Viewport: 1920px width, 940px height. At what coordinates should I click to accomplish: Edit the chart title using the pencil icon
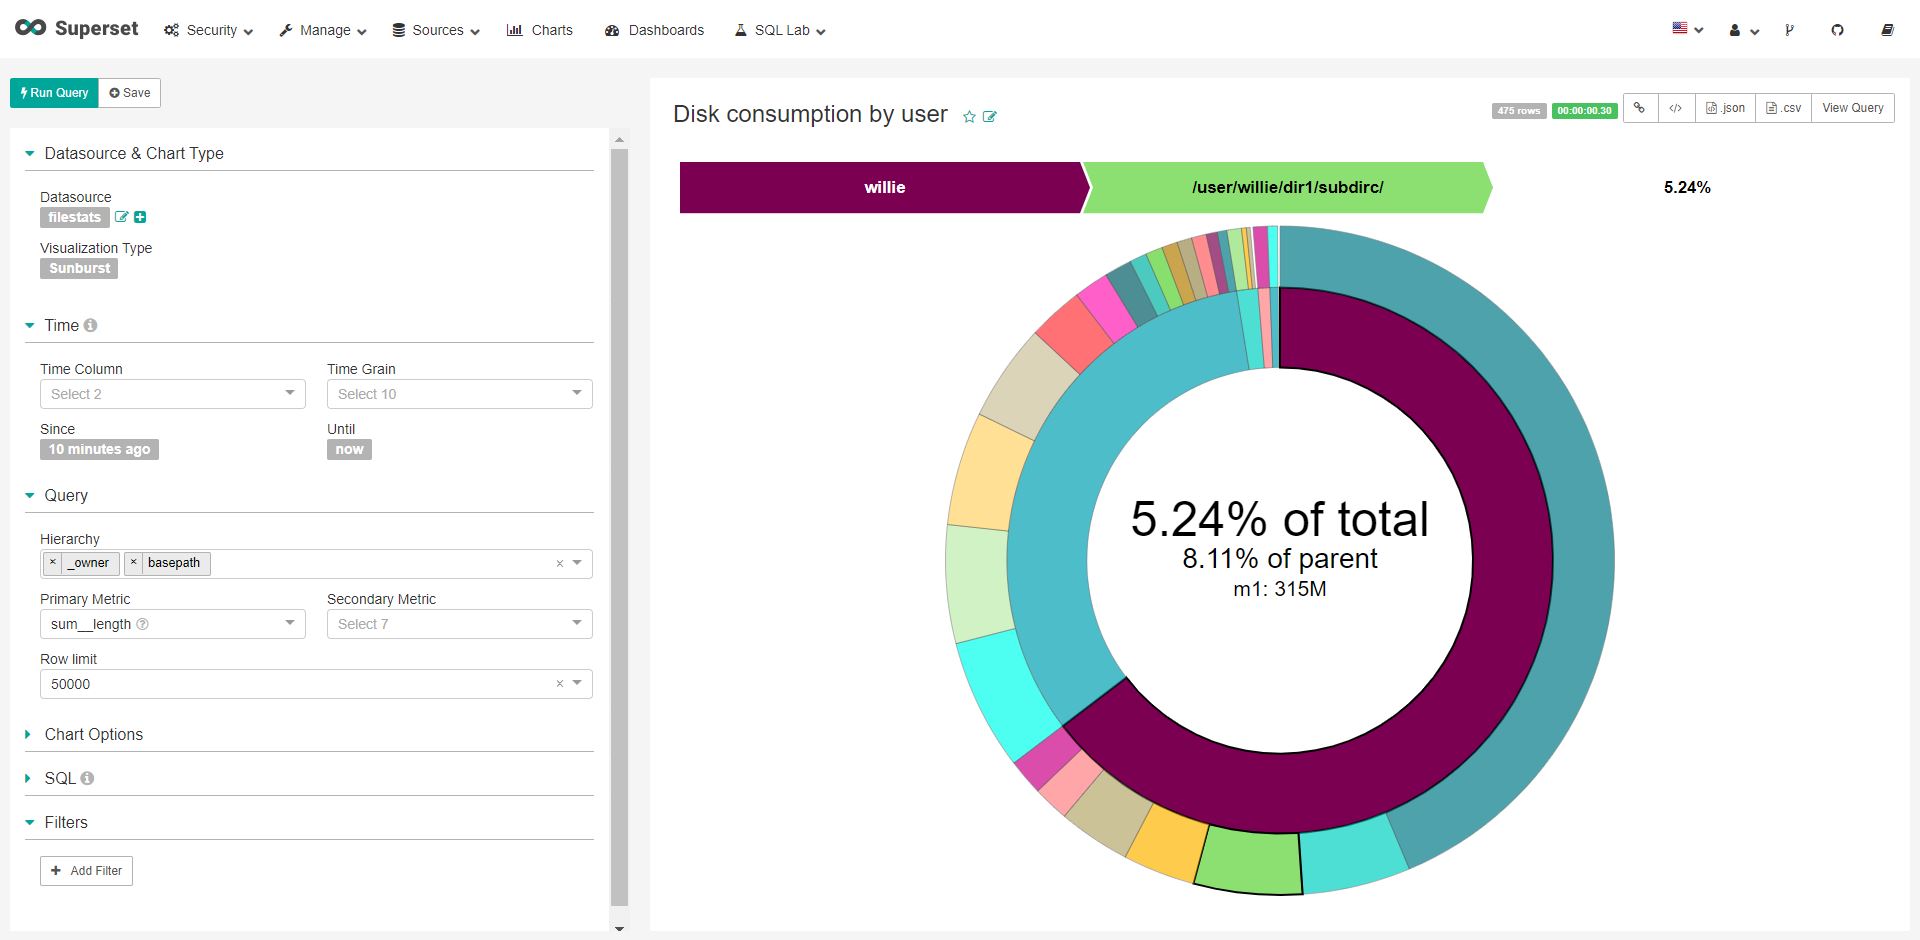[x=991, y=117]
